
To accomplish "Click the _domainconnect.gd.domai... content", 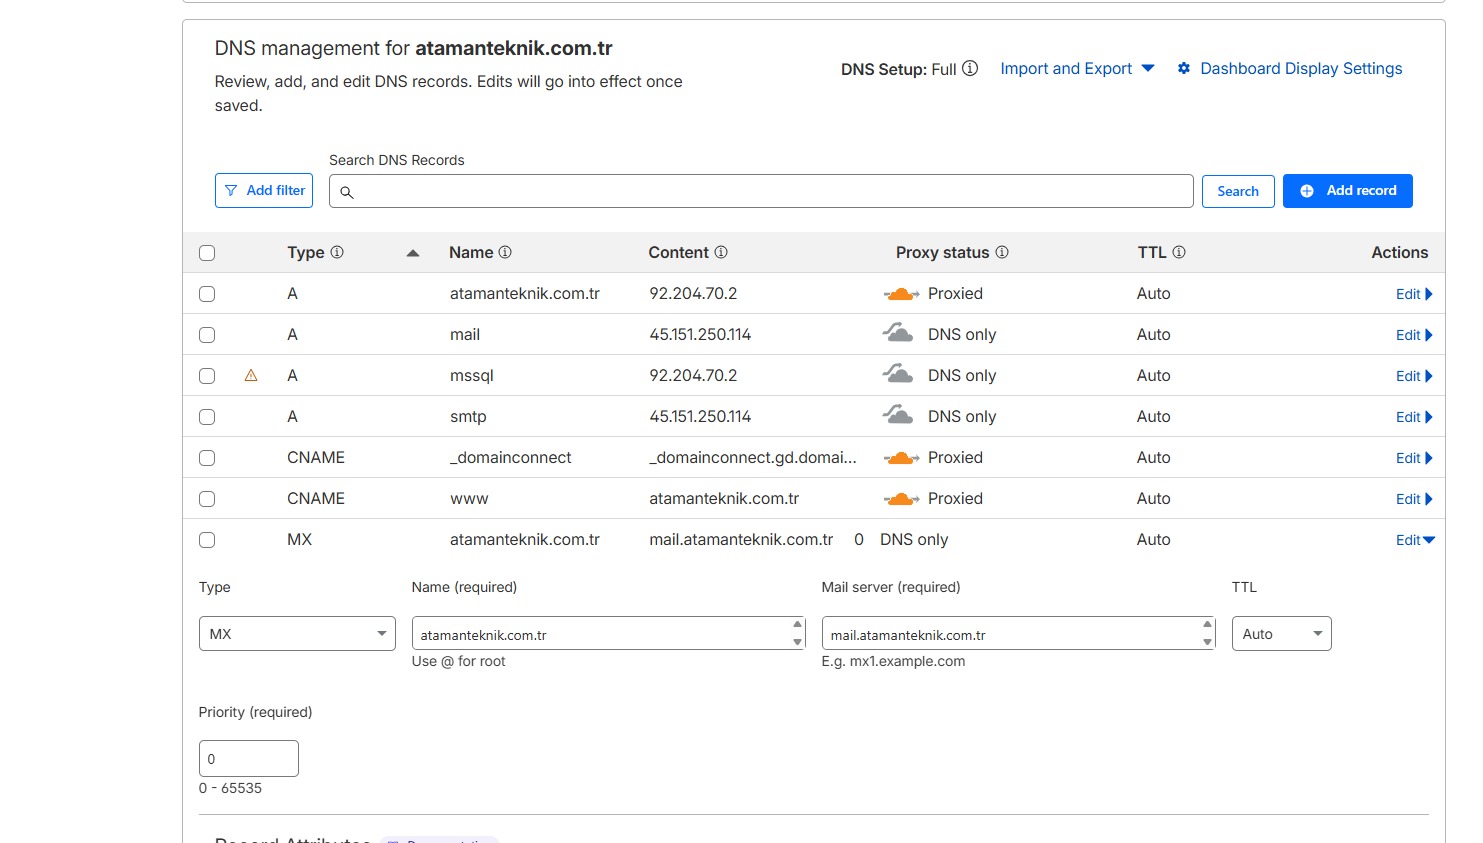I will coord(752,458).
